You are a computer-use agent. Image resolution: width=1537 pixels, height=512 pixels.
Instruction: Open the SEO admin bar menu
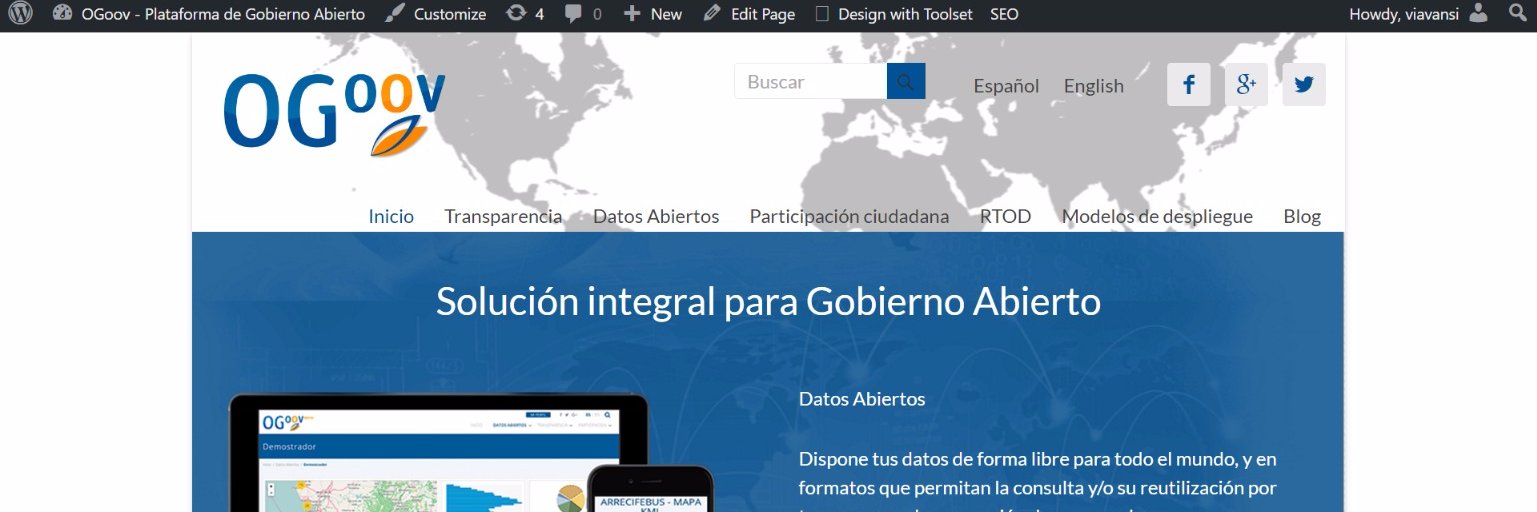[1004, 14]
